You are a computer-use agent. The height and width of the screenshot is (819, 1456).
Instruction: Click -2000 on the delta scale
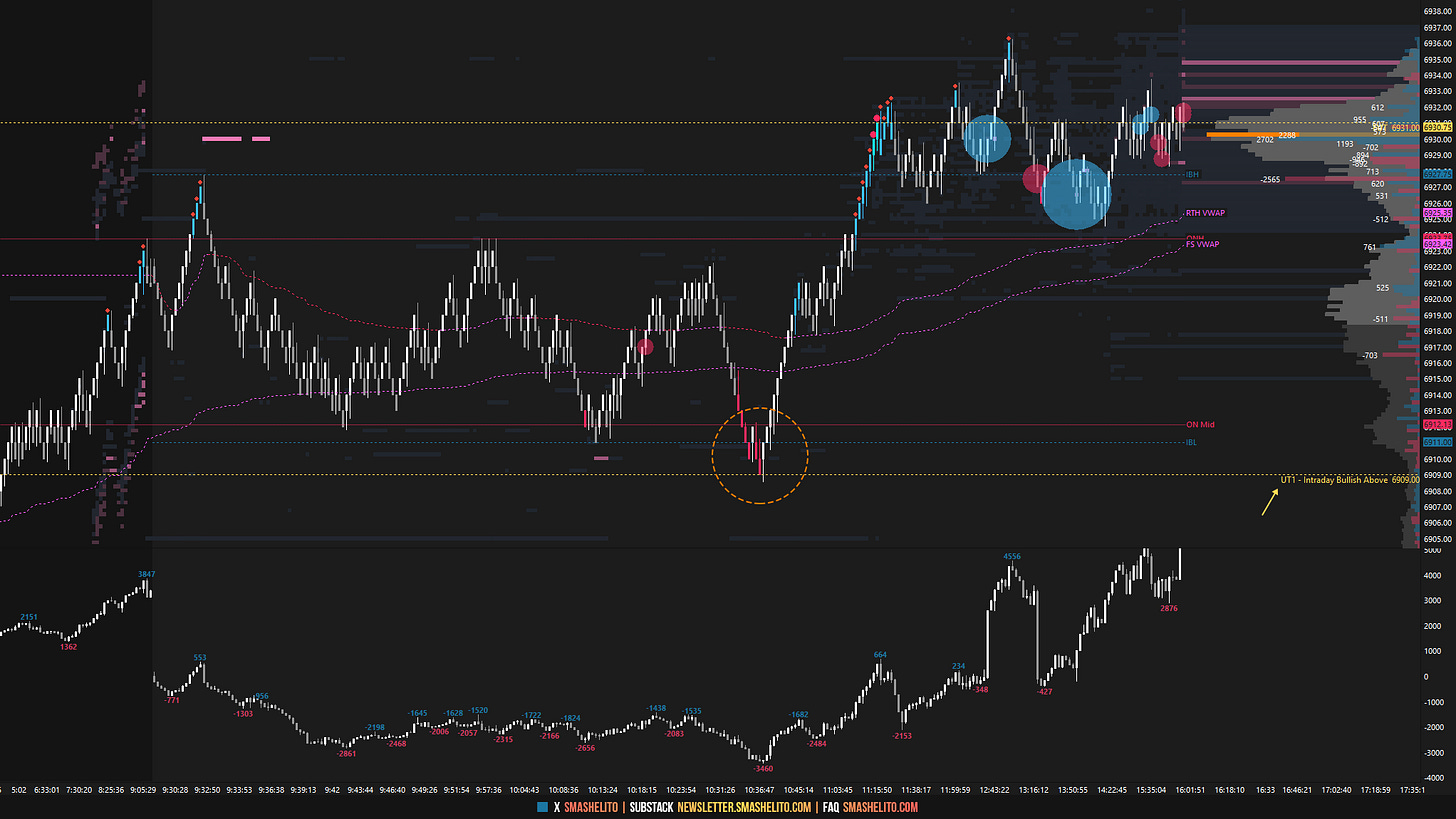(1434, 727)
